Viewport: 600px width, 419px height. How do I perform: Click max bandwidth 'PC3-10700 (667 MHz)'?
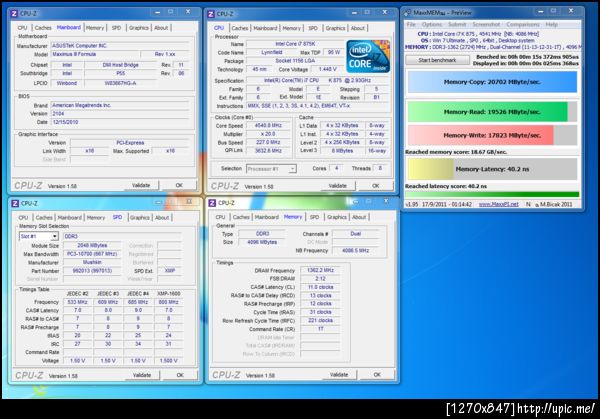92,254
